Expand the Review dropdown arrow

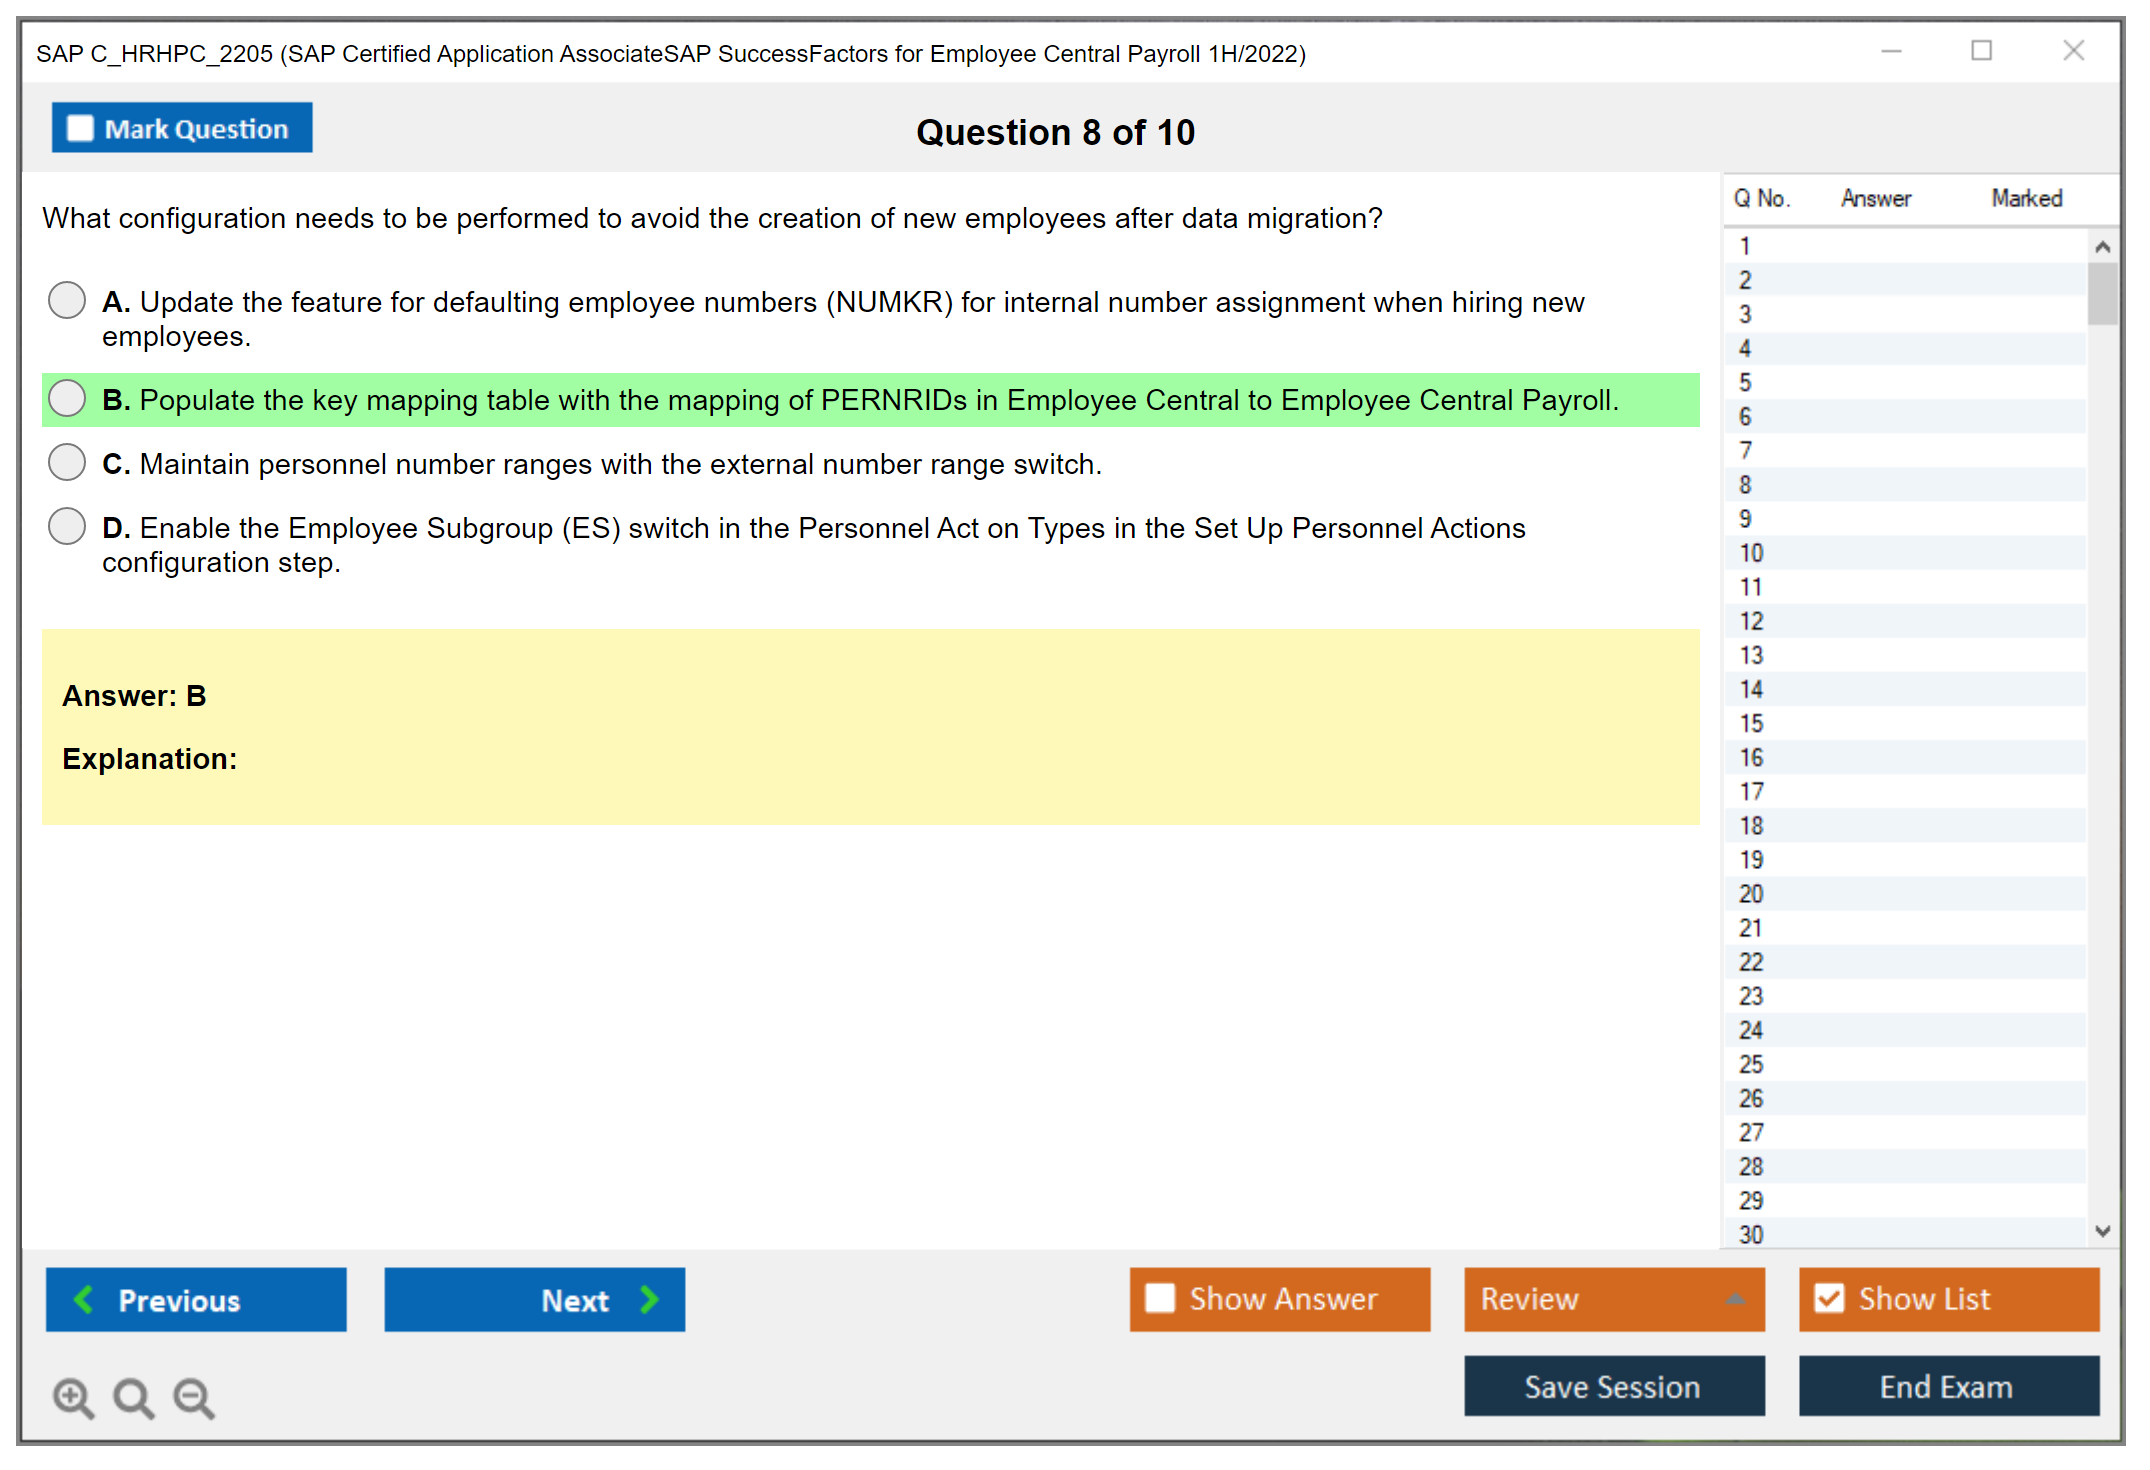click(1735, 1299)
